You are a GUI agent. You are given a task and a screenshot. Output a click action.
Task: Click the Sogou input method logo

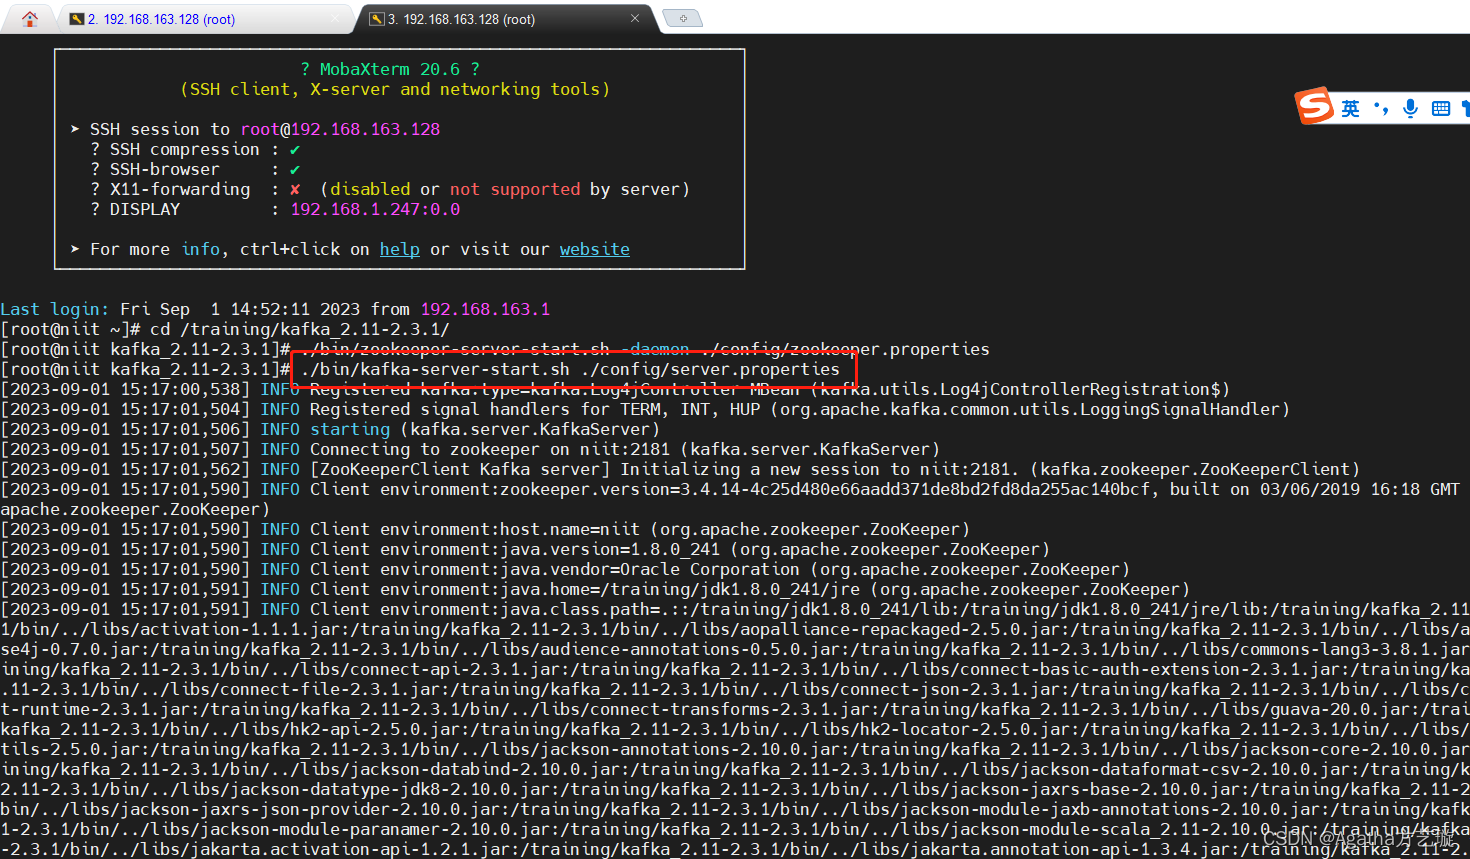coord(1314,106)
